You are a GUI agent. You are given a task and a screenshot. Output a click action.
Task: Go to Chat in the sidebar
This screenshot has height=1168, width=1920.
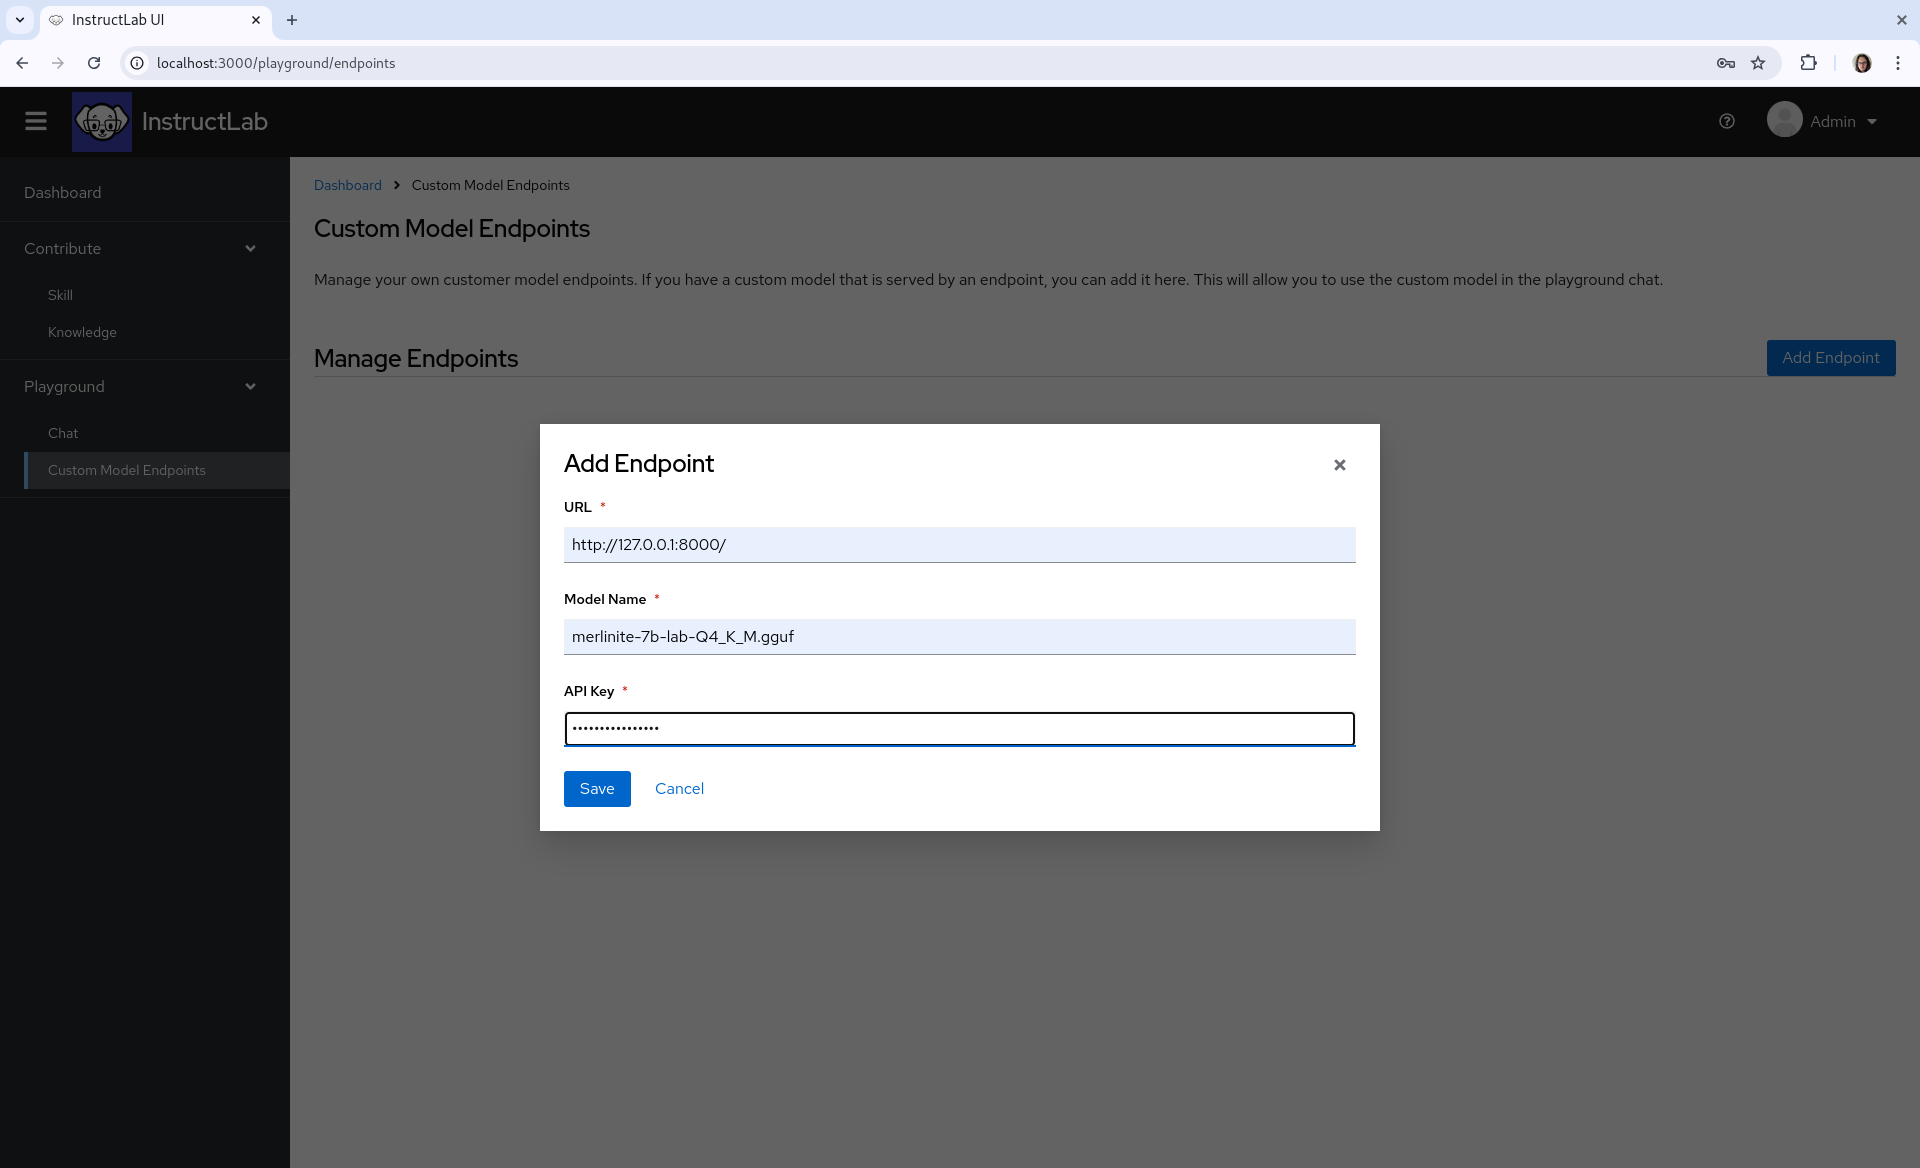pos(63,433)
